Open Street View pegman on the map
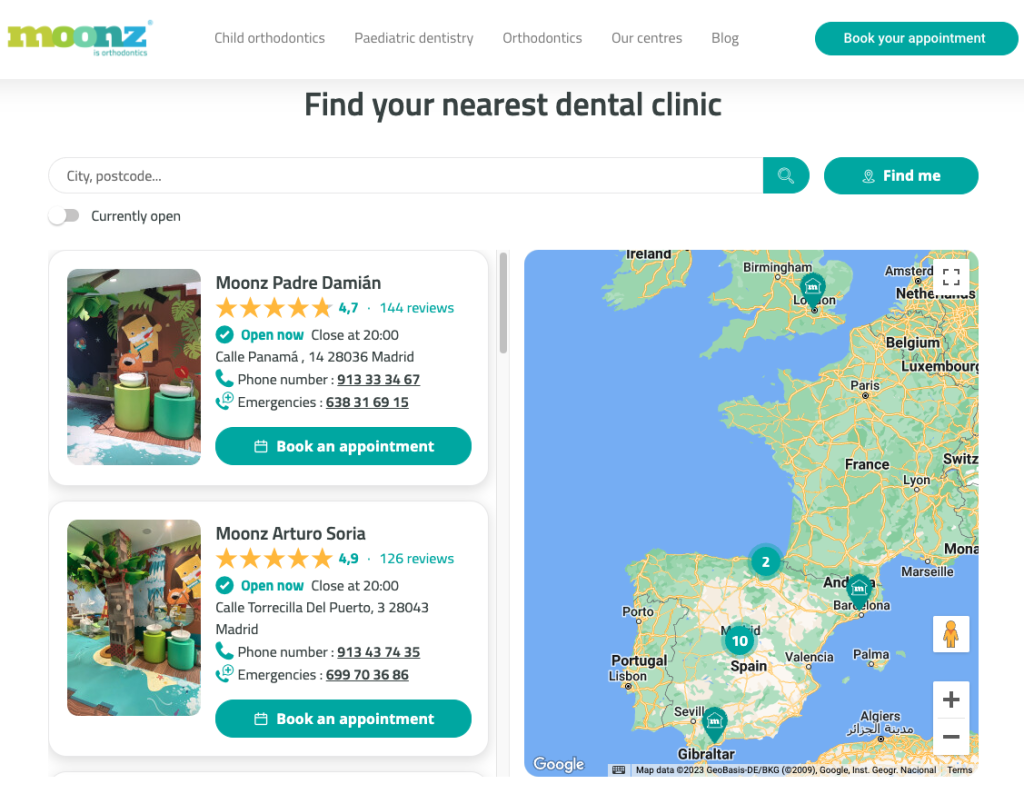 pos(951,634)
